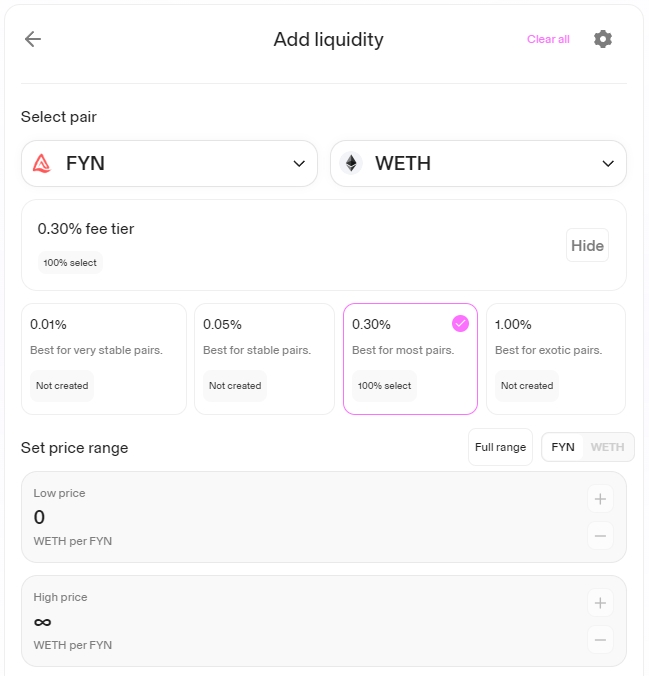Switch price denomination to FYN
The image size is (649, 676).
click(x=563, y=447)
